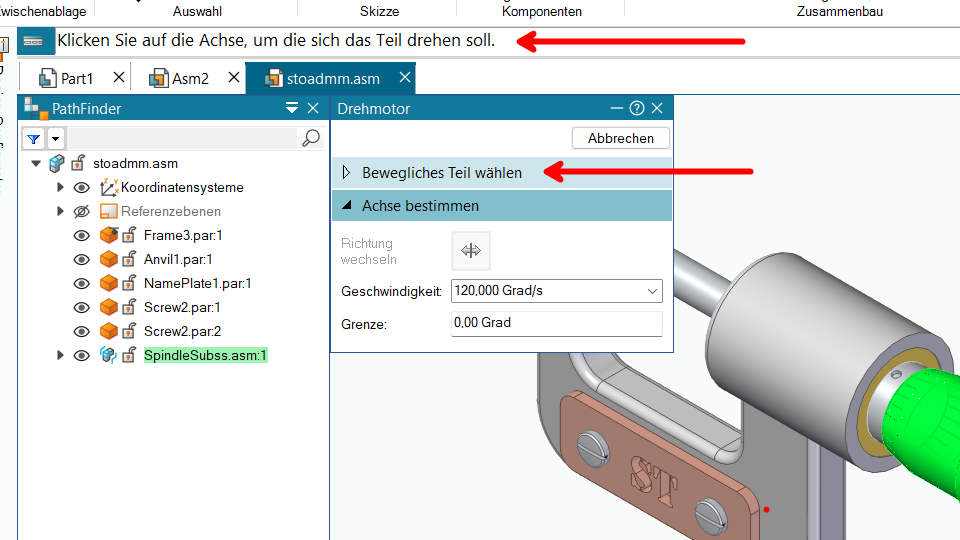The image size is (960, 540).
Task: Collapse the stoadmm.asm root node
Action: coord(36,163)
